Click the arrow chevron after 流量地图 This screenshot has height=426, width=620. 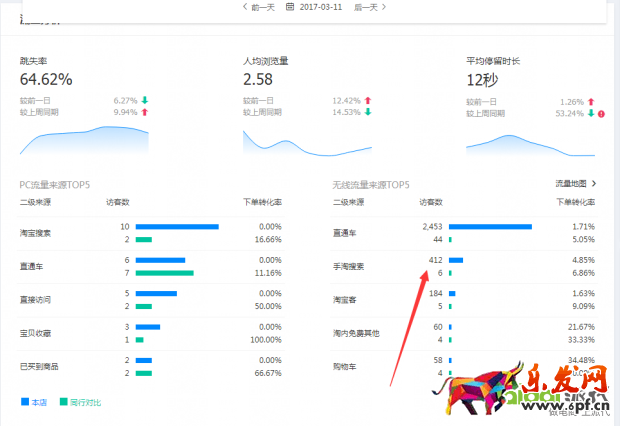594,184
